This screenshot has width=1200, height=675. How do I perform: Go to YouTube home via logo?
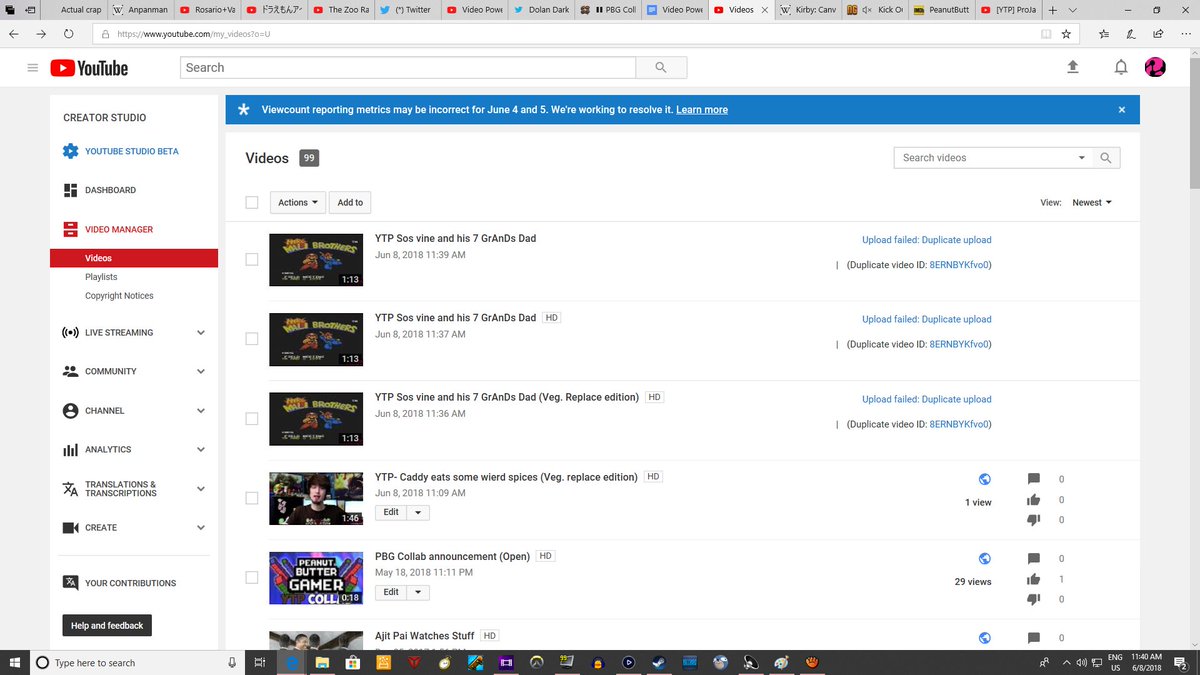89,68
